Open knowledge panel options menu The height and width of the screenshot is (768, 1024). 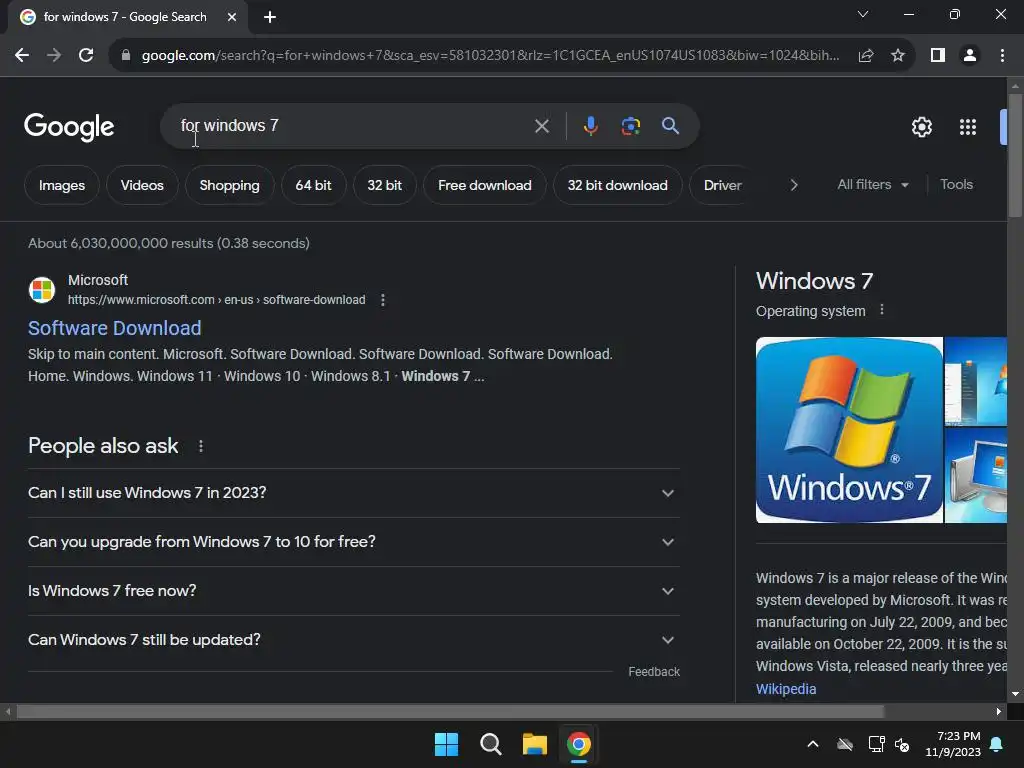pos(882,310)
